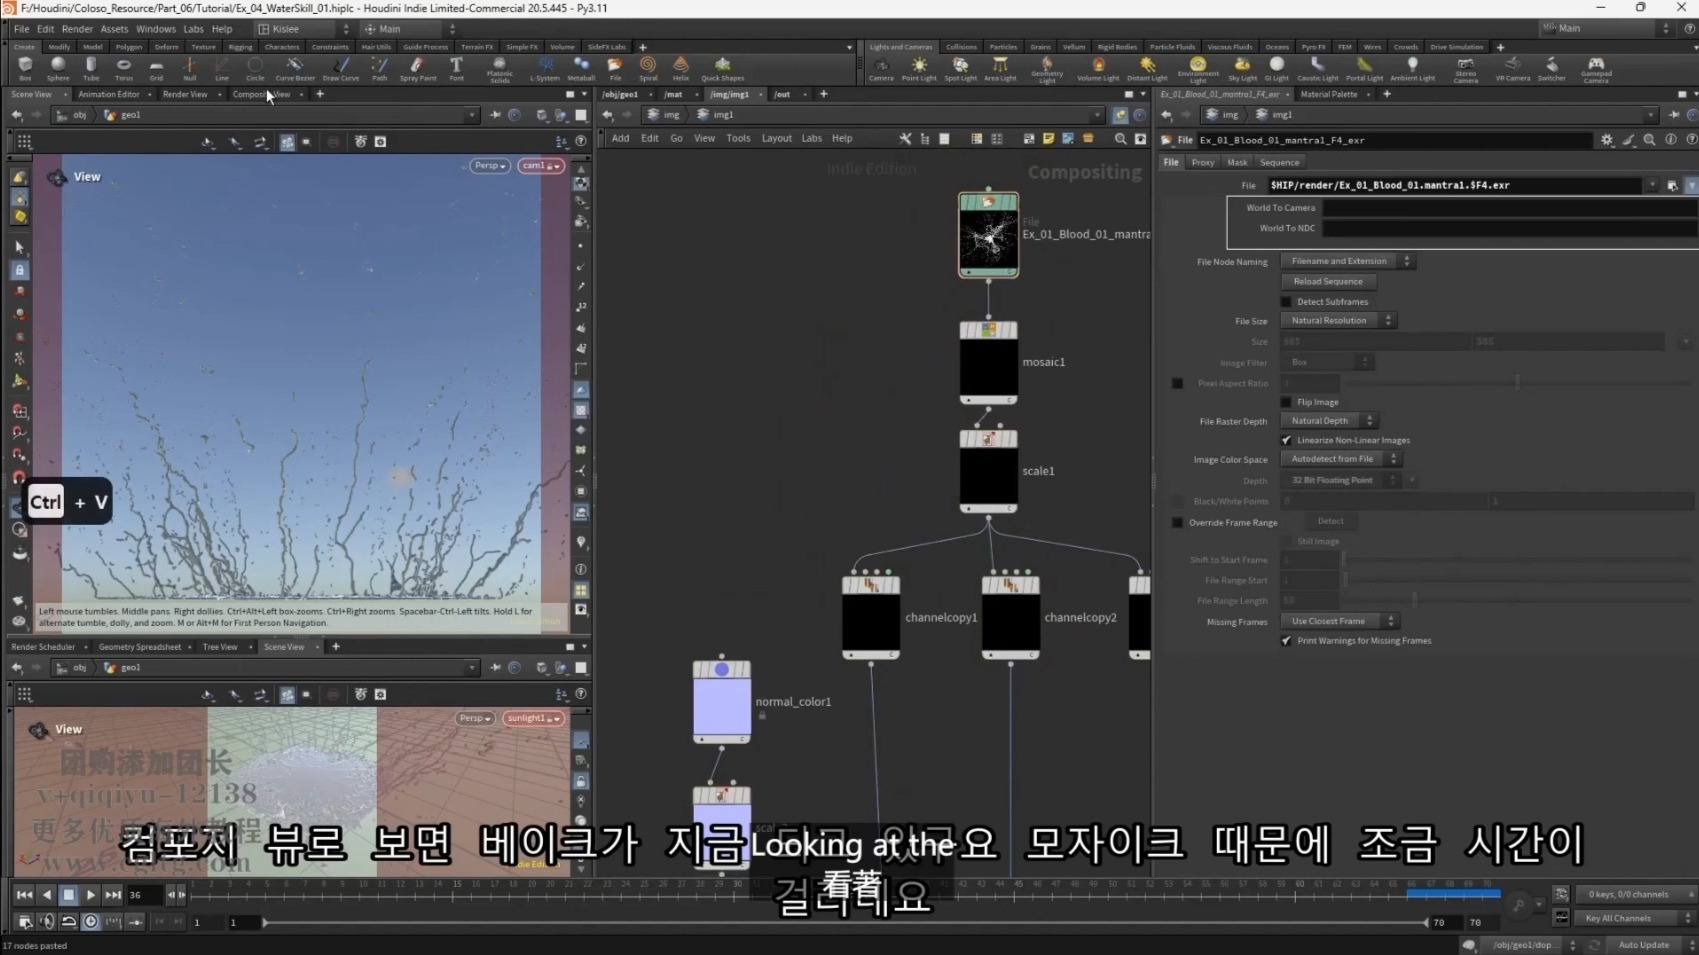Enable the Flip Image checkbox
The height and width of the screenshot is (955, 1699).
click(1287, 402)
